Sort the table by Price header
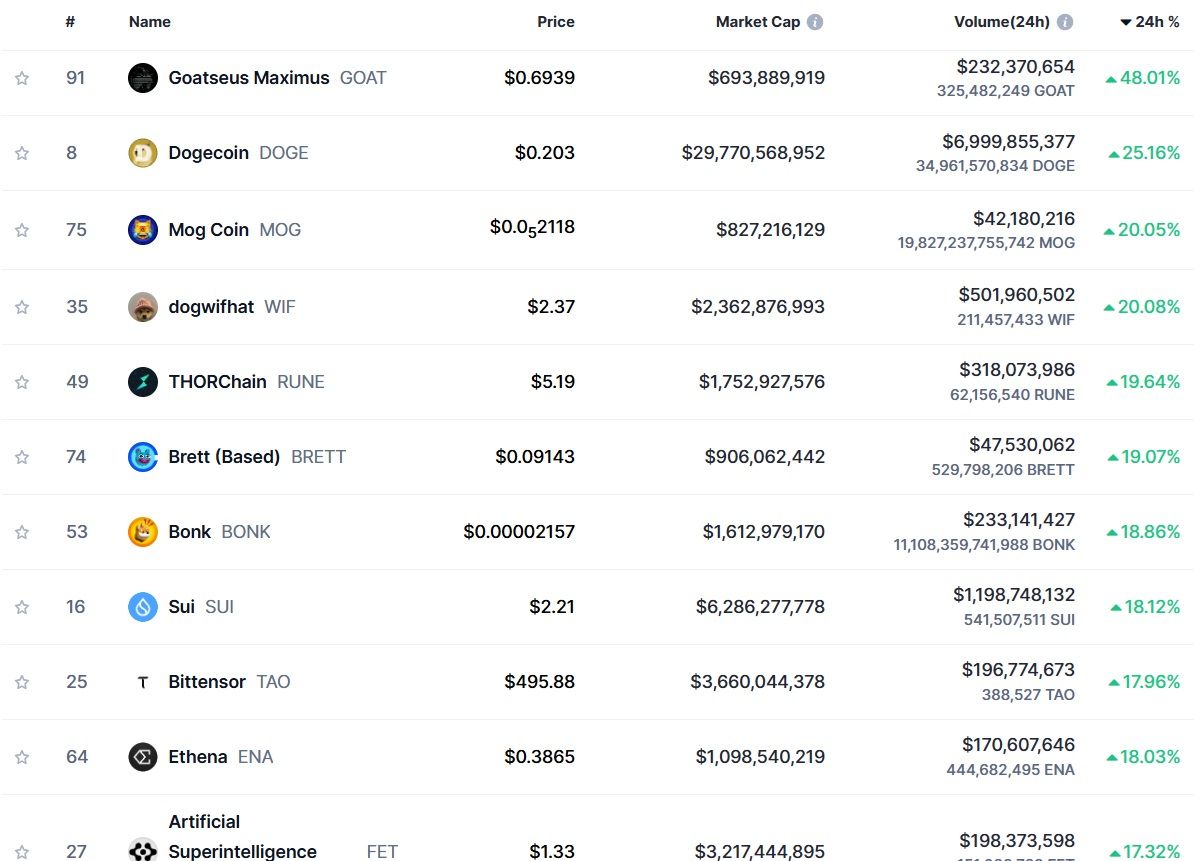This screenshot has height=861, width=1194. pyautogui.click(x=555, y=22)
